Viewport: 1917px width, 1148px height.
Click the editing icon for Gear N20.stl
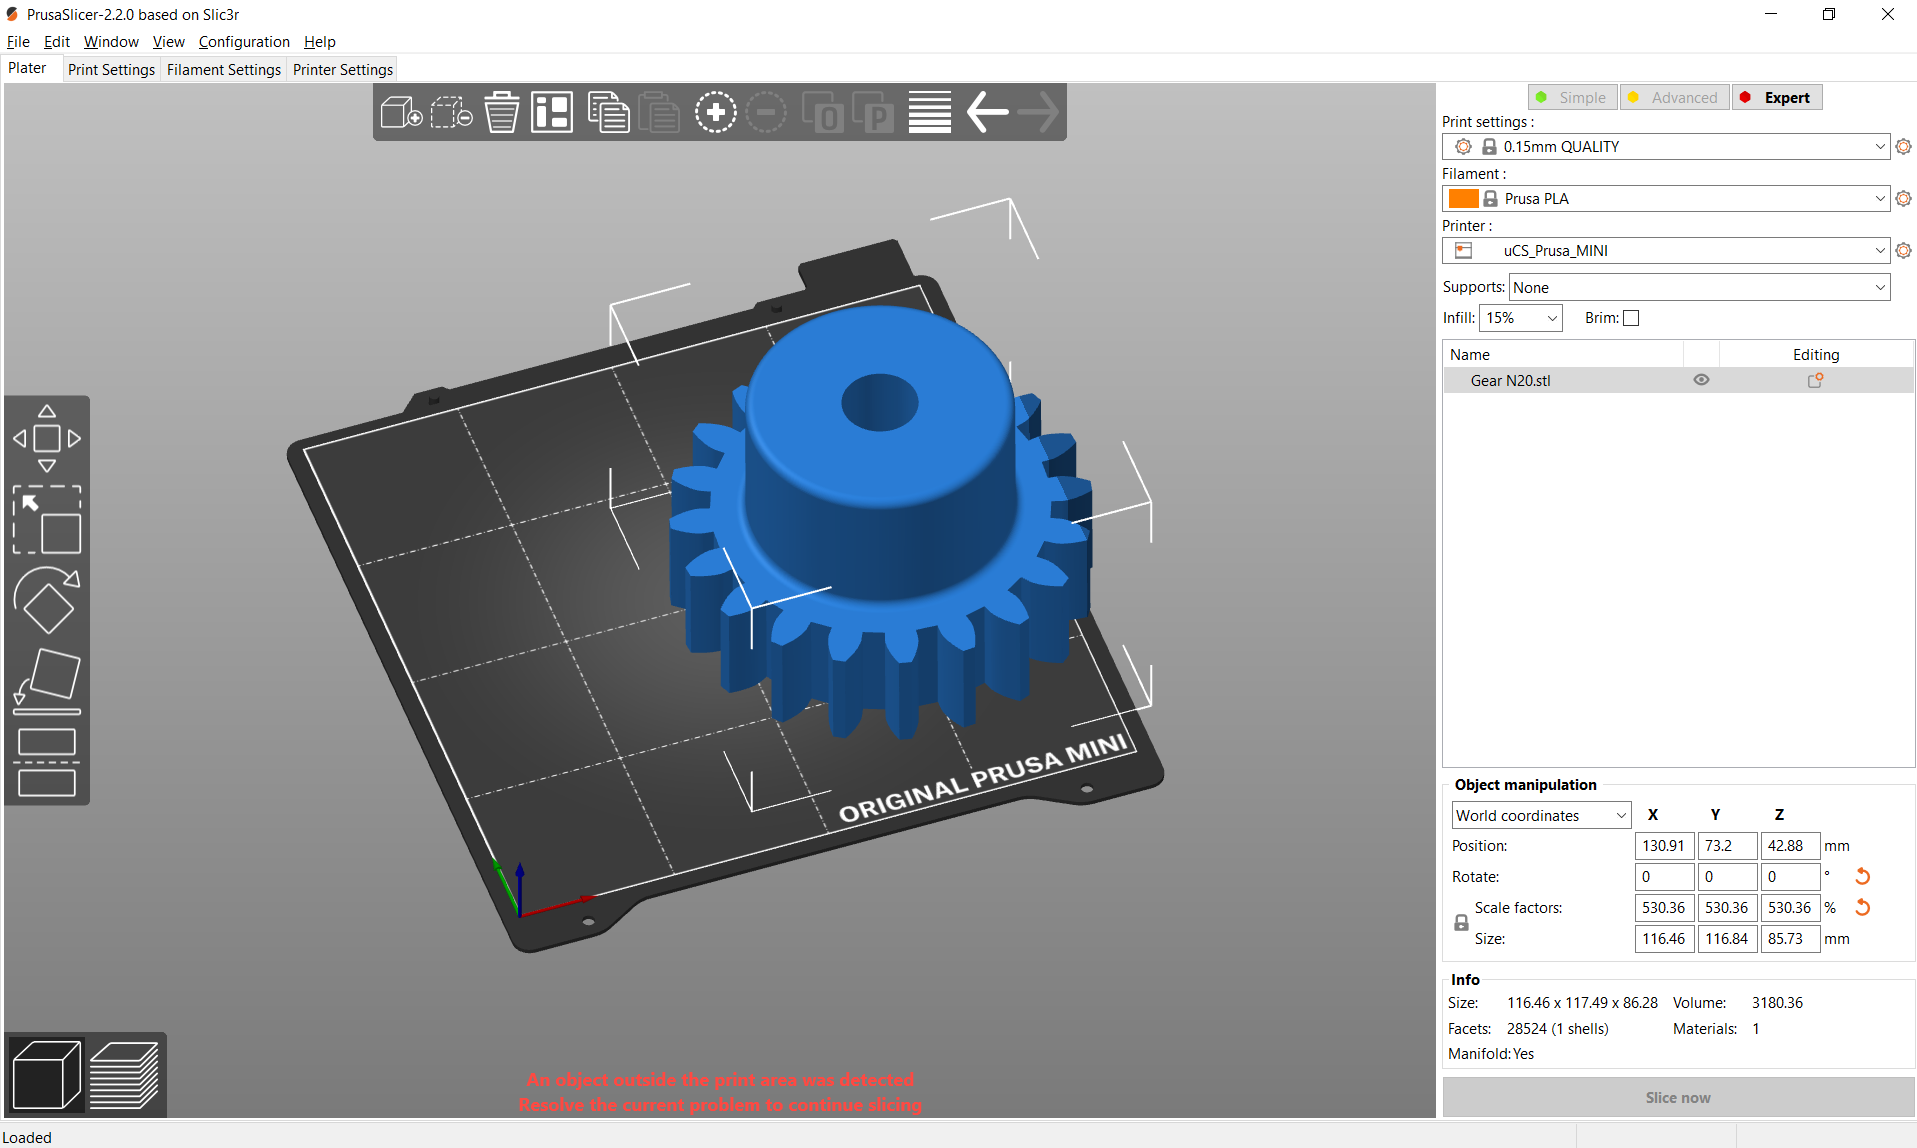click(x=1816, y=380)
